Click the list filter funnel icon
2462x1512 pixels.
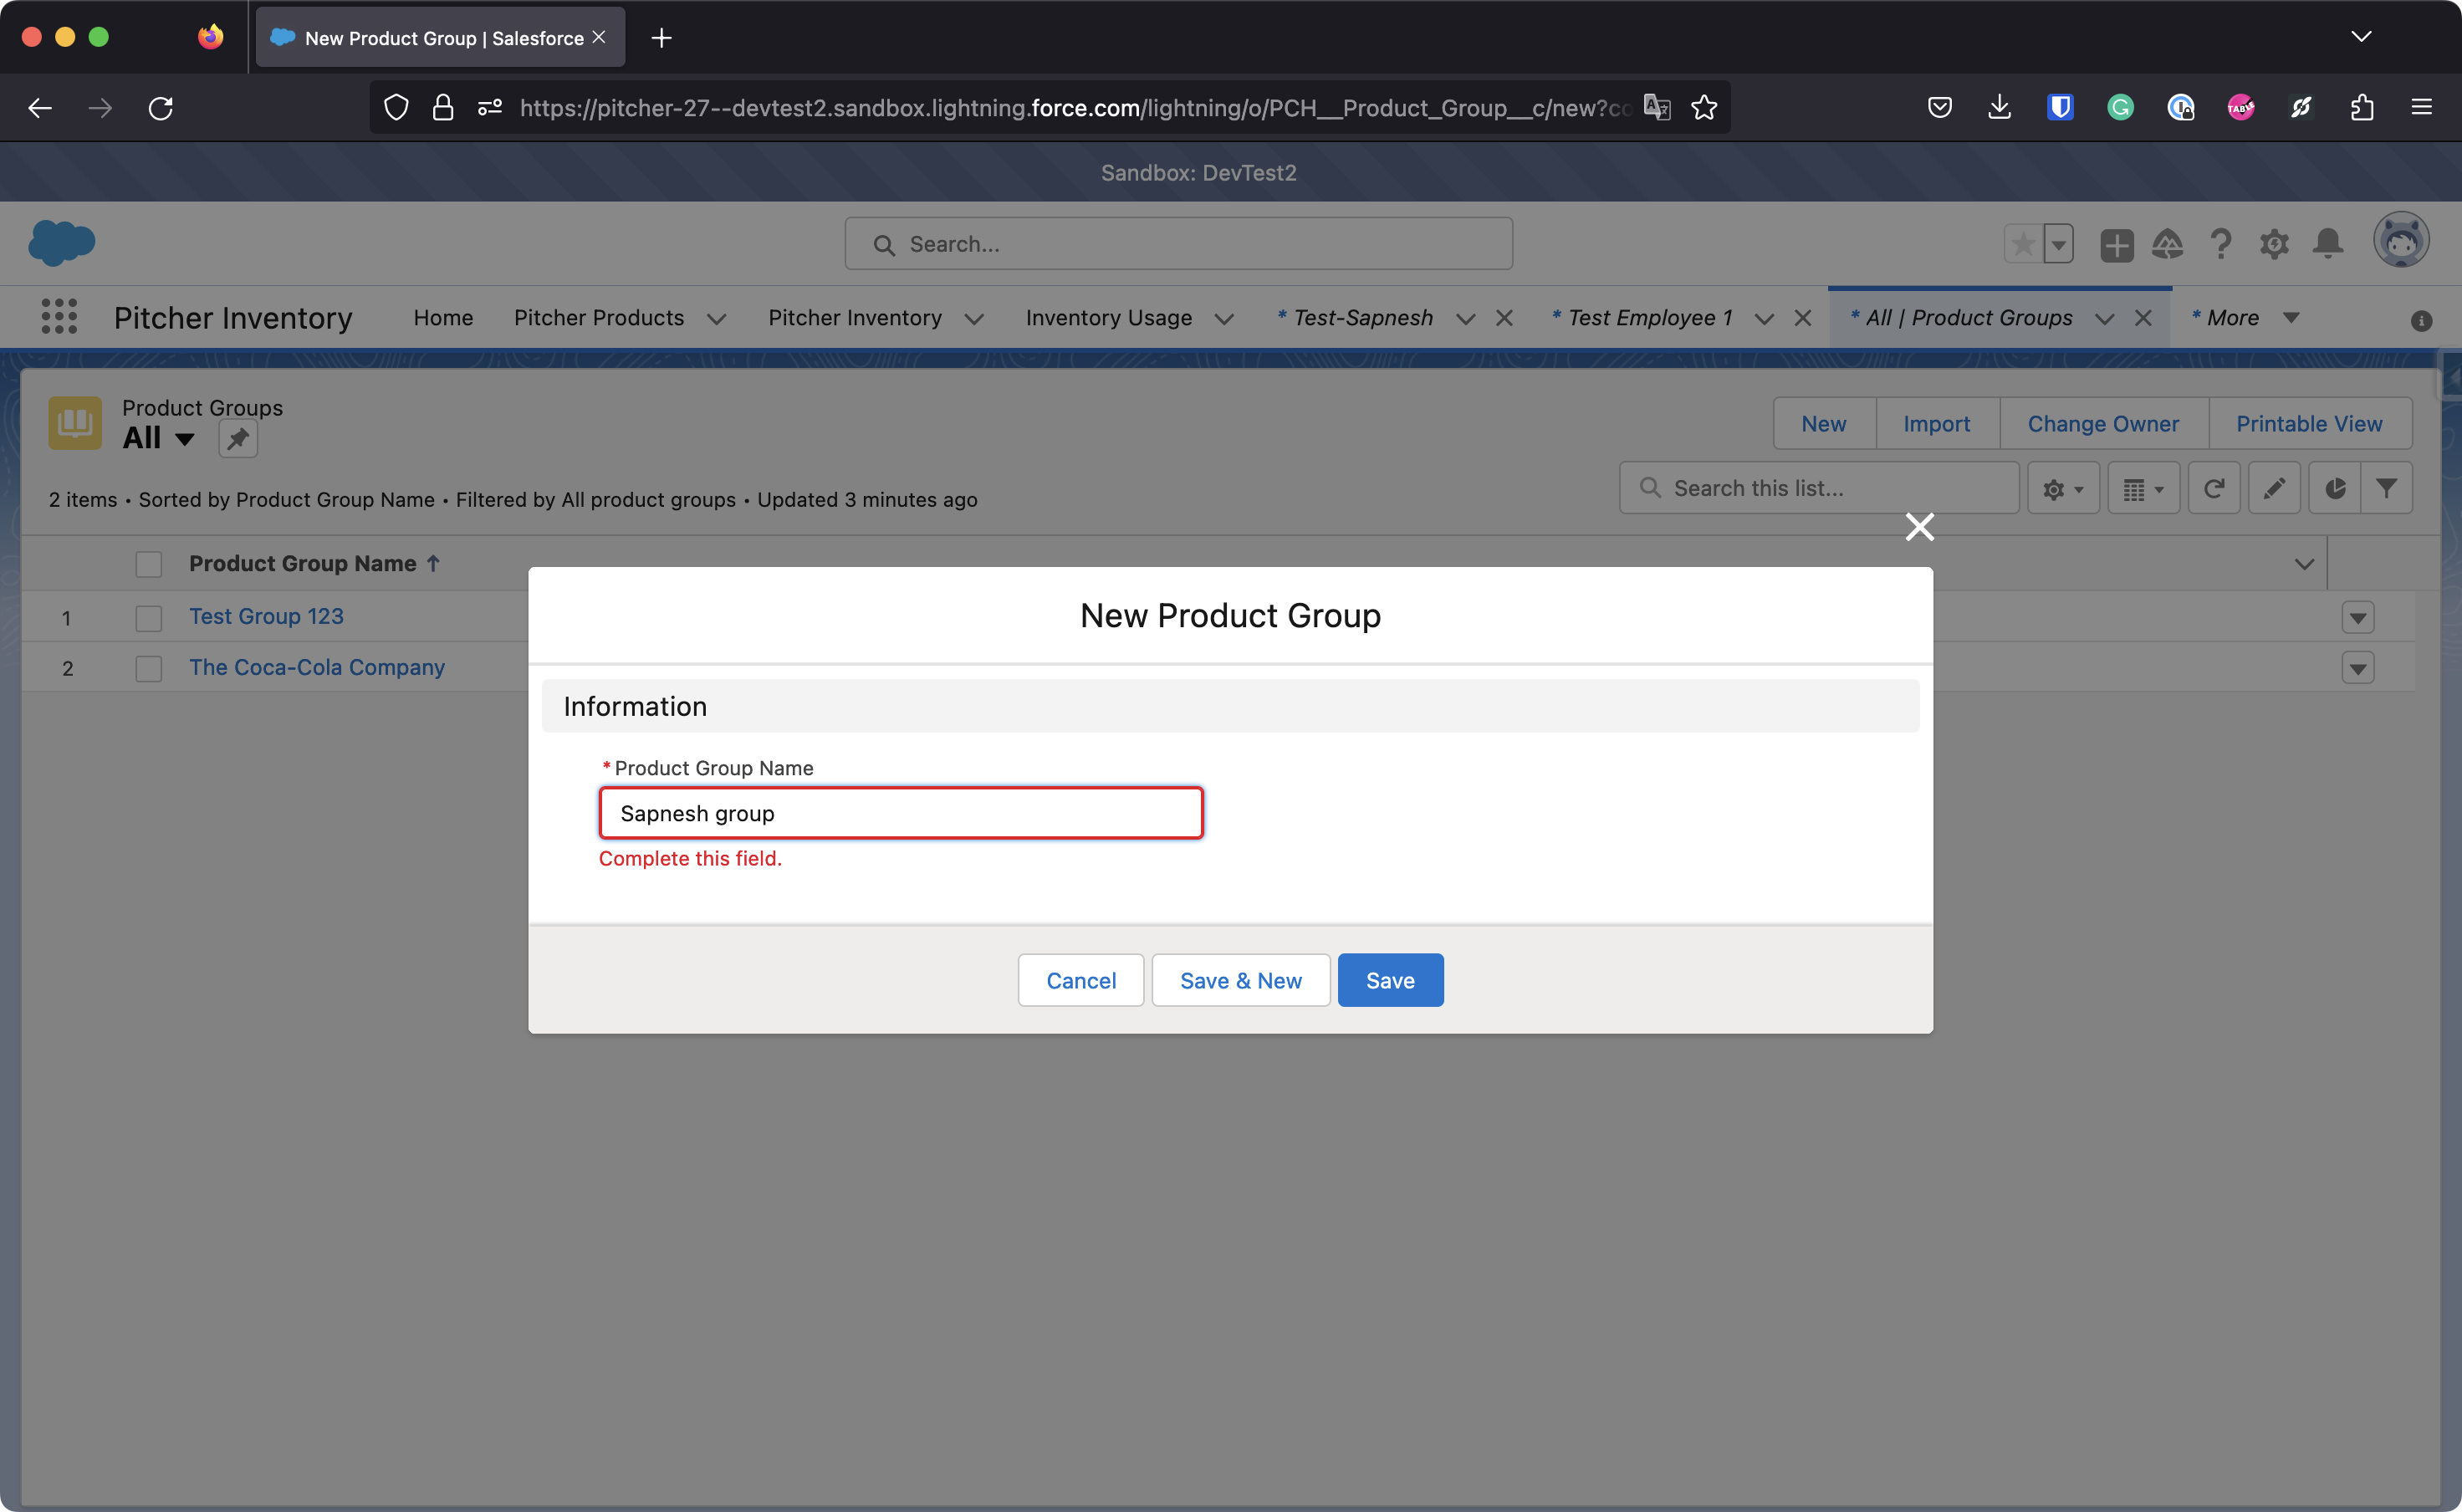[2386, 488]
